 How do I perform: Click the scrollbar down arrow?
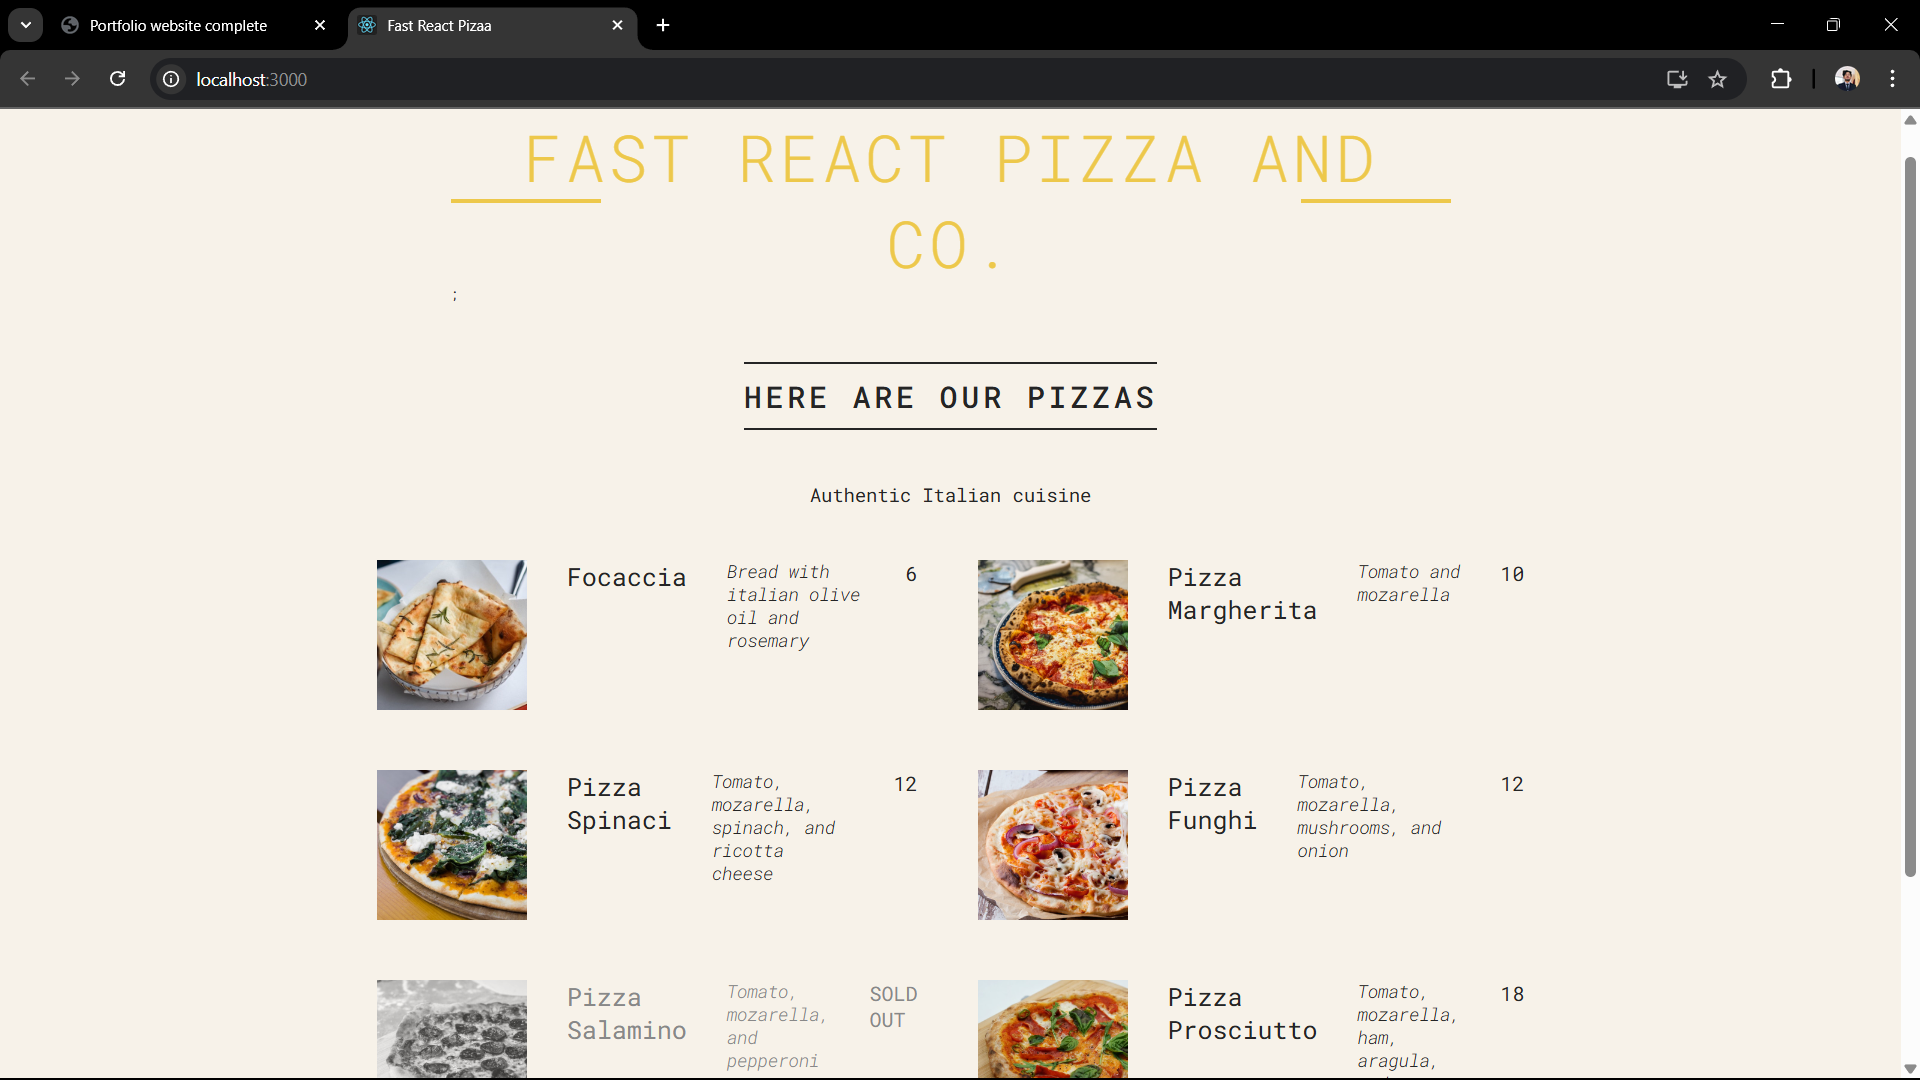coord(1910,1069)
